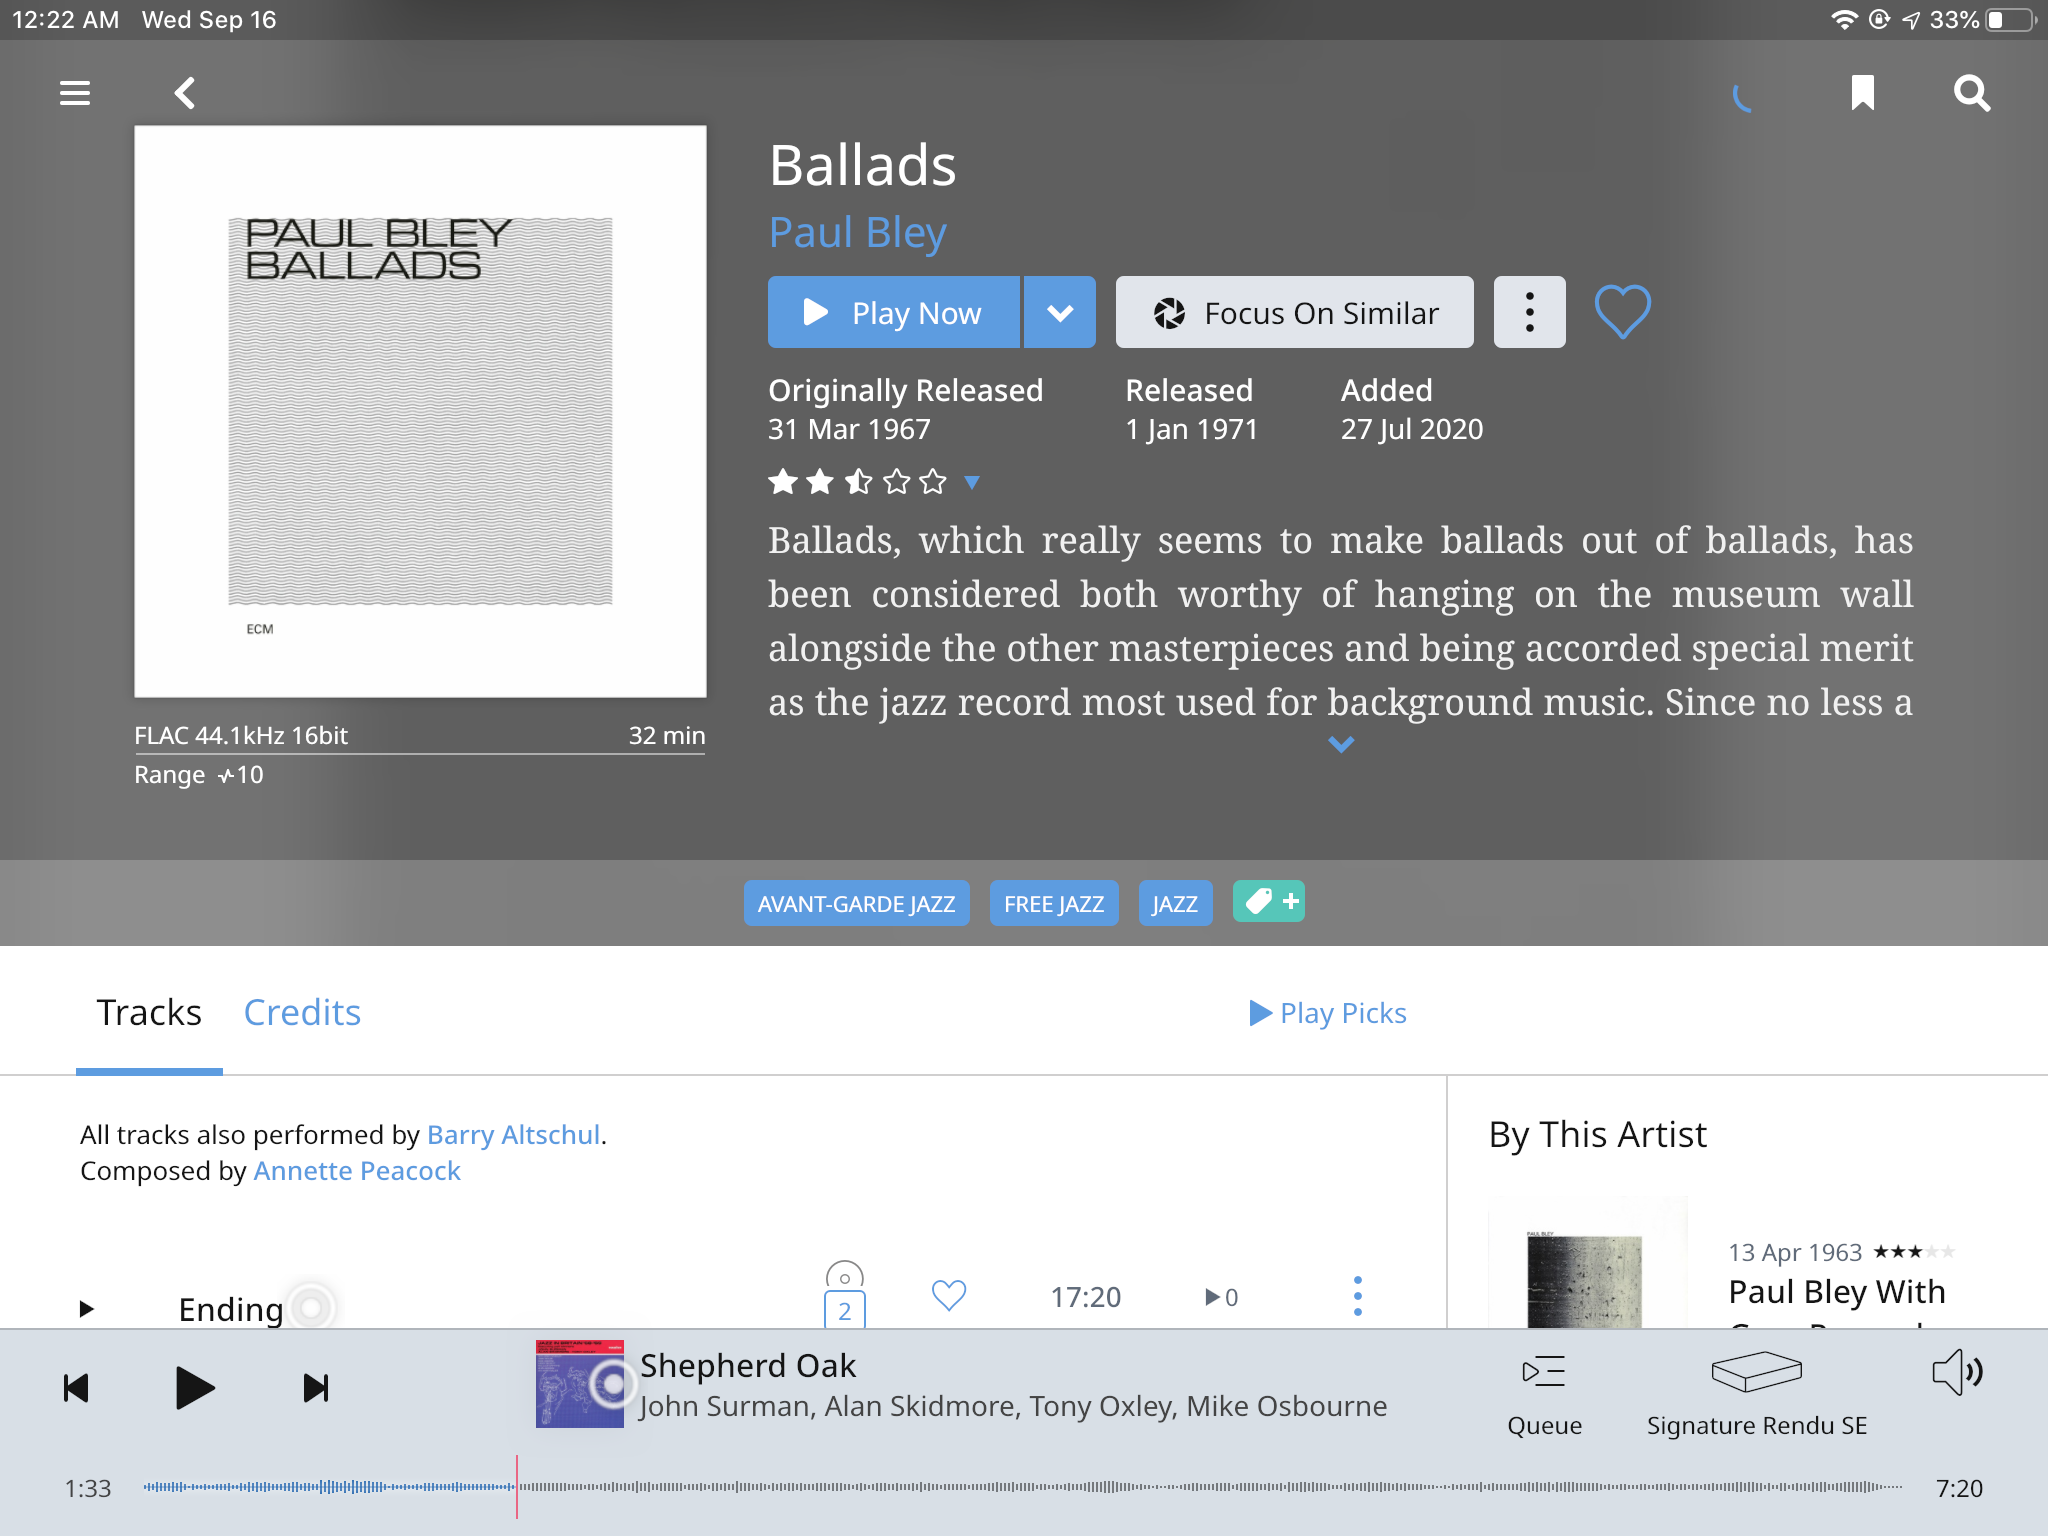Click the FLAC 44.1kHz 16bit format label
2048x1536 pixels.
(241, 736)
